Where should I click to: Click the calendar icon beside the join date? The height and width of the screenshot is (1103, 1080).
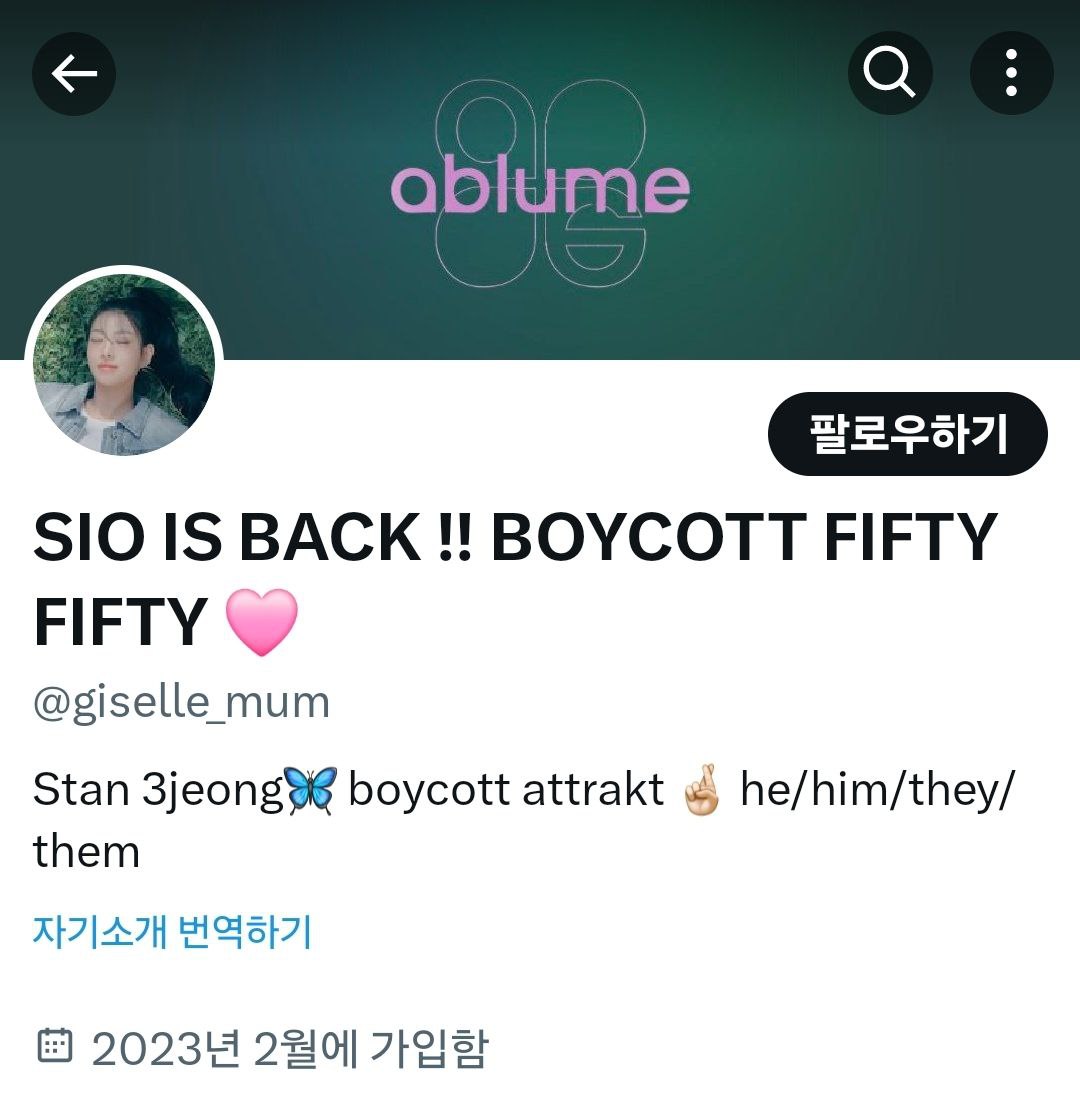(x=54, y=1046)
